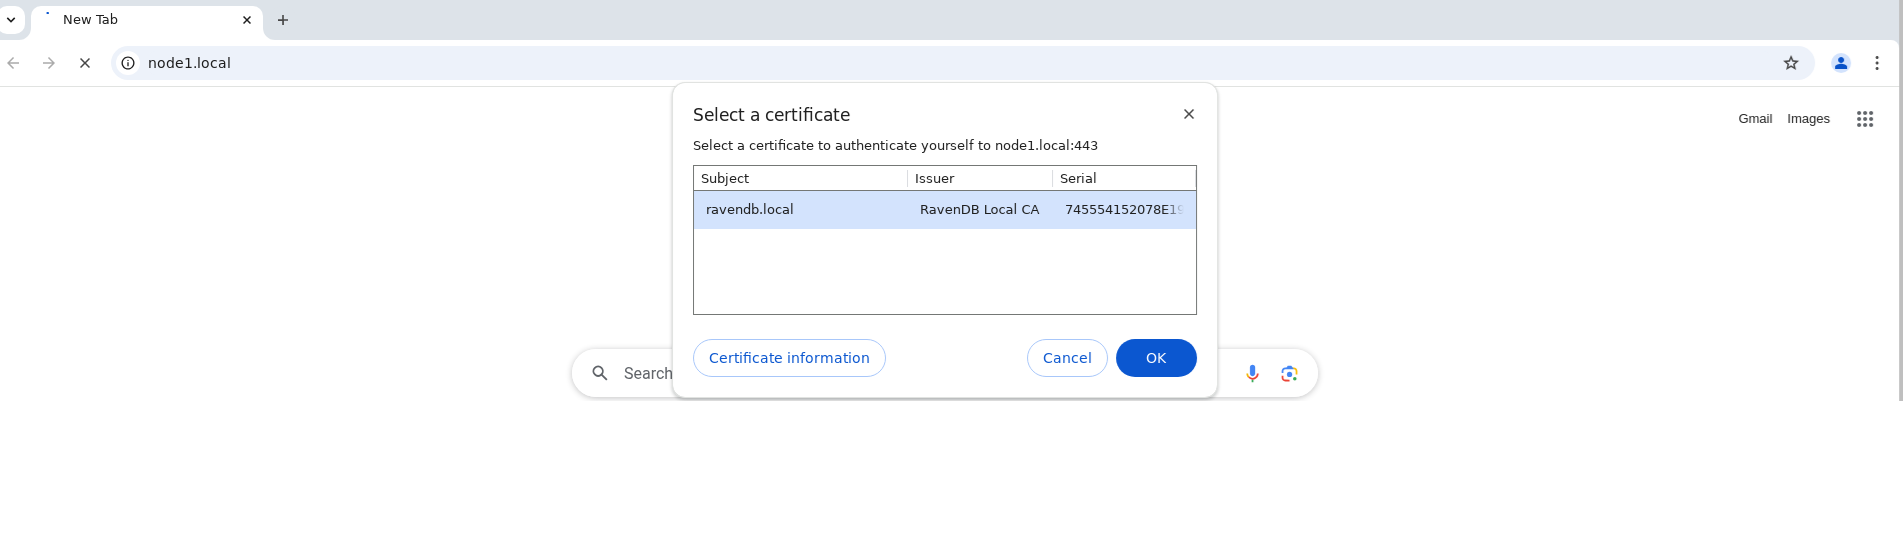Click the search magnifier icon

click(x=600, y=373)
